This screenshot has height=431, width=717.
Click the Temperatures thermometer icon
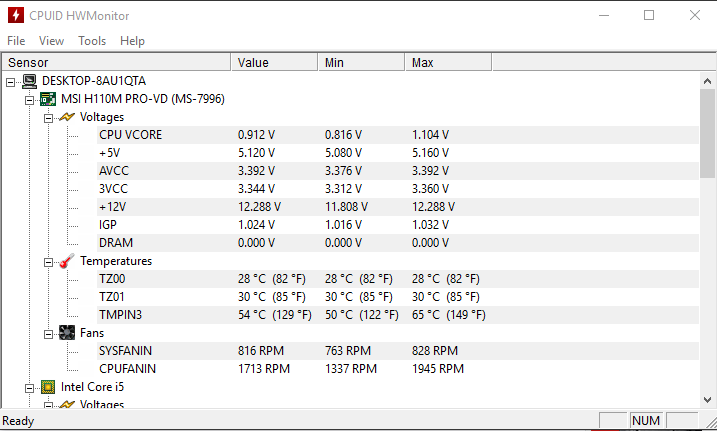click(x=67, y=261)
